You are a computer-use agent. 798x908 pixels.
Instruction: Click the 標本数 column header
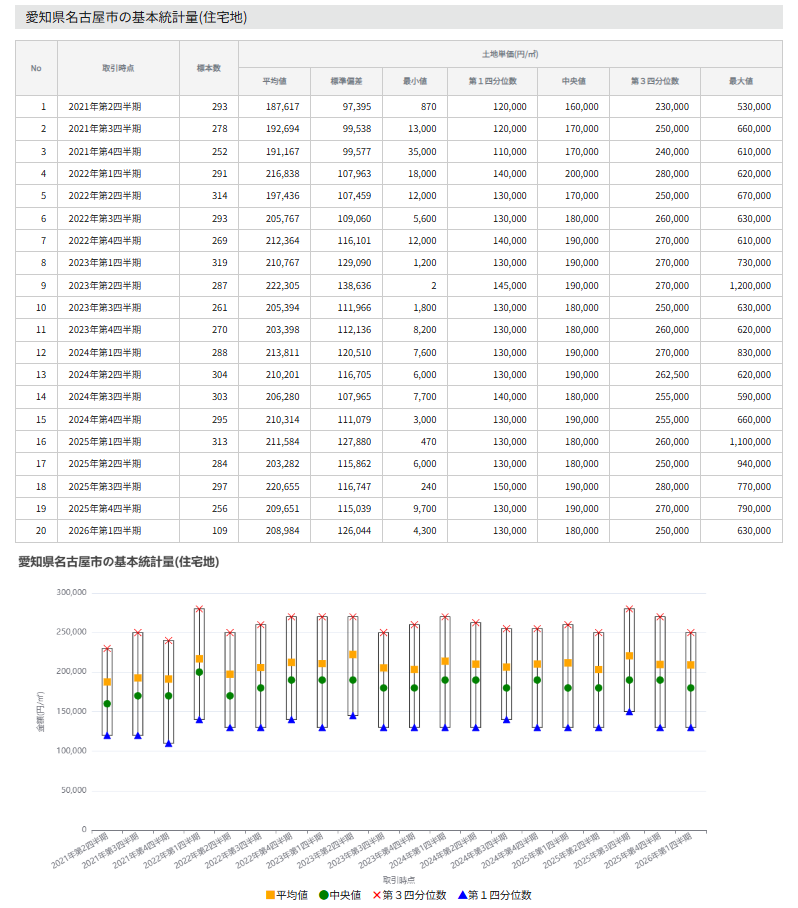pyautogui.click(x=208, y=68)
